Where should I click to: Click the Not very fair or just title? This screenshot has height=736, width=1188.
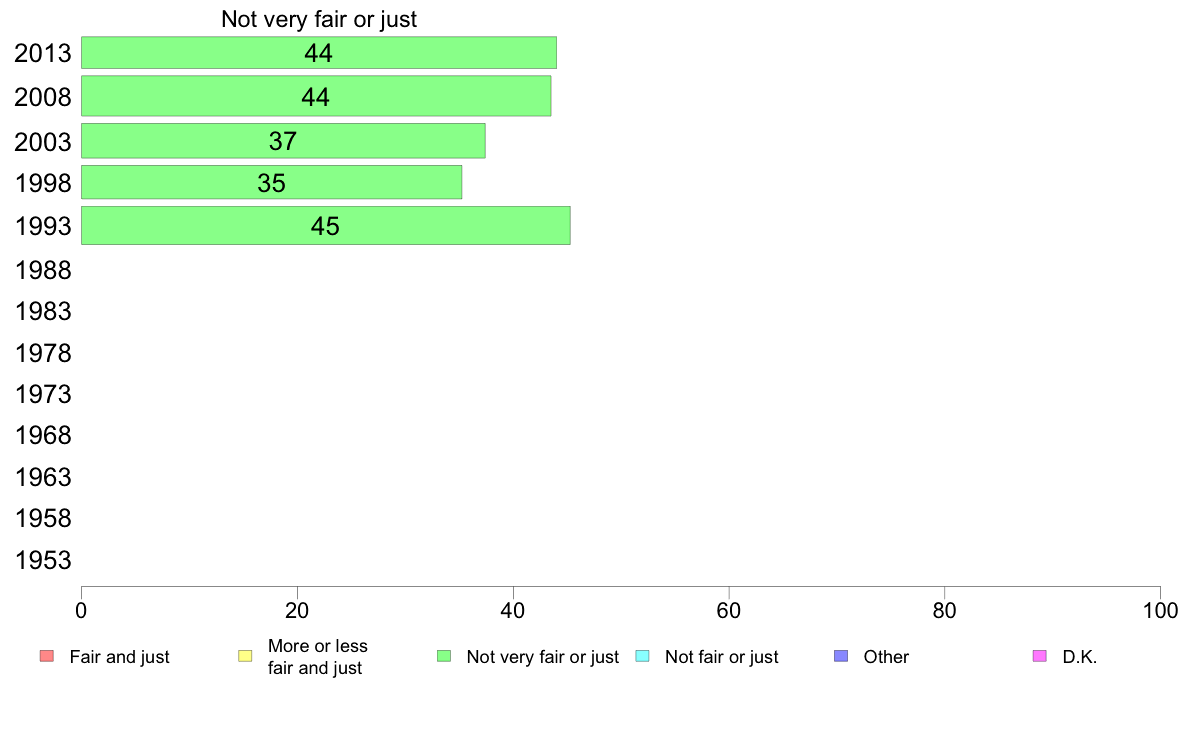319,19
